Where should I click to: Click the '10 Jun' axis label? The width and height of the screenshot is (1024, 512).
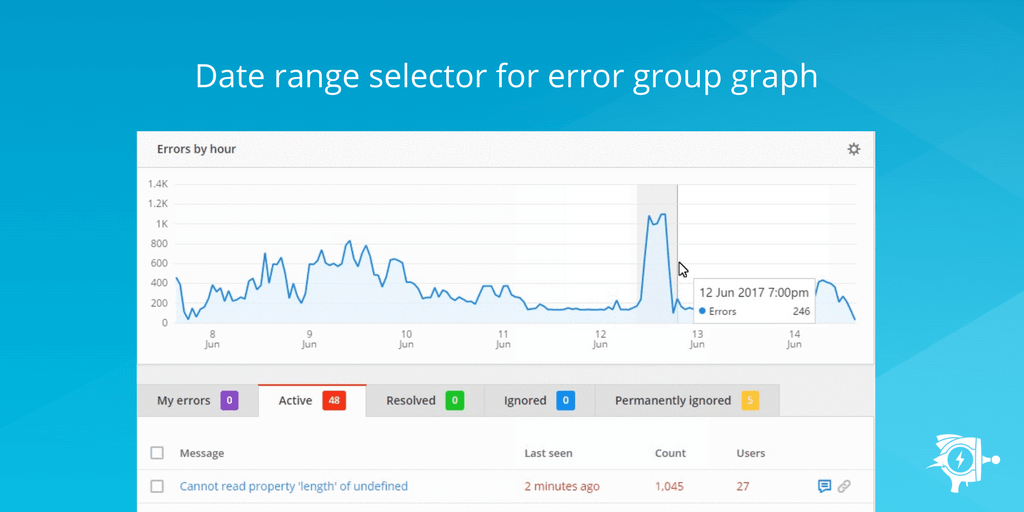(x=406, y=338)
